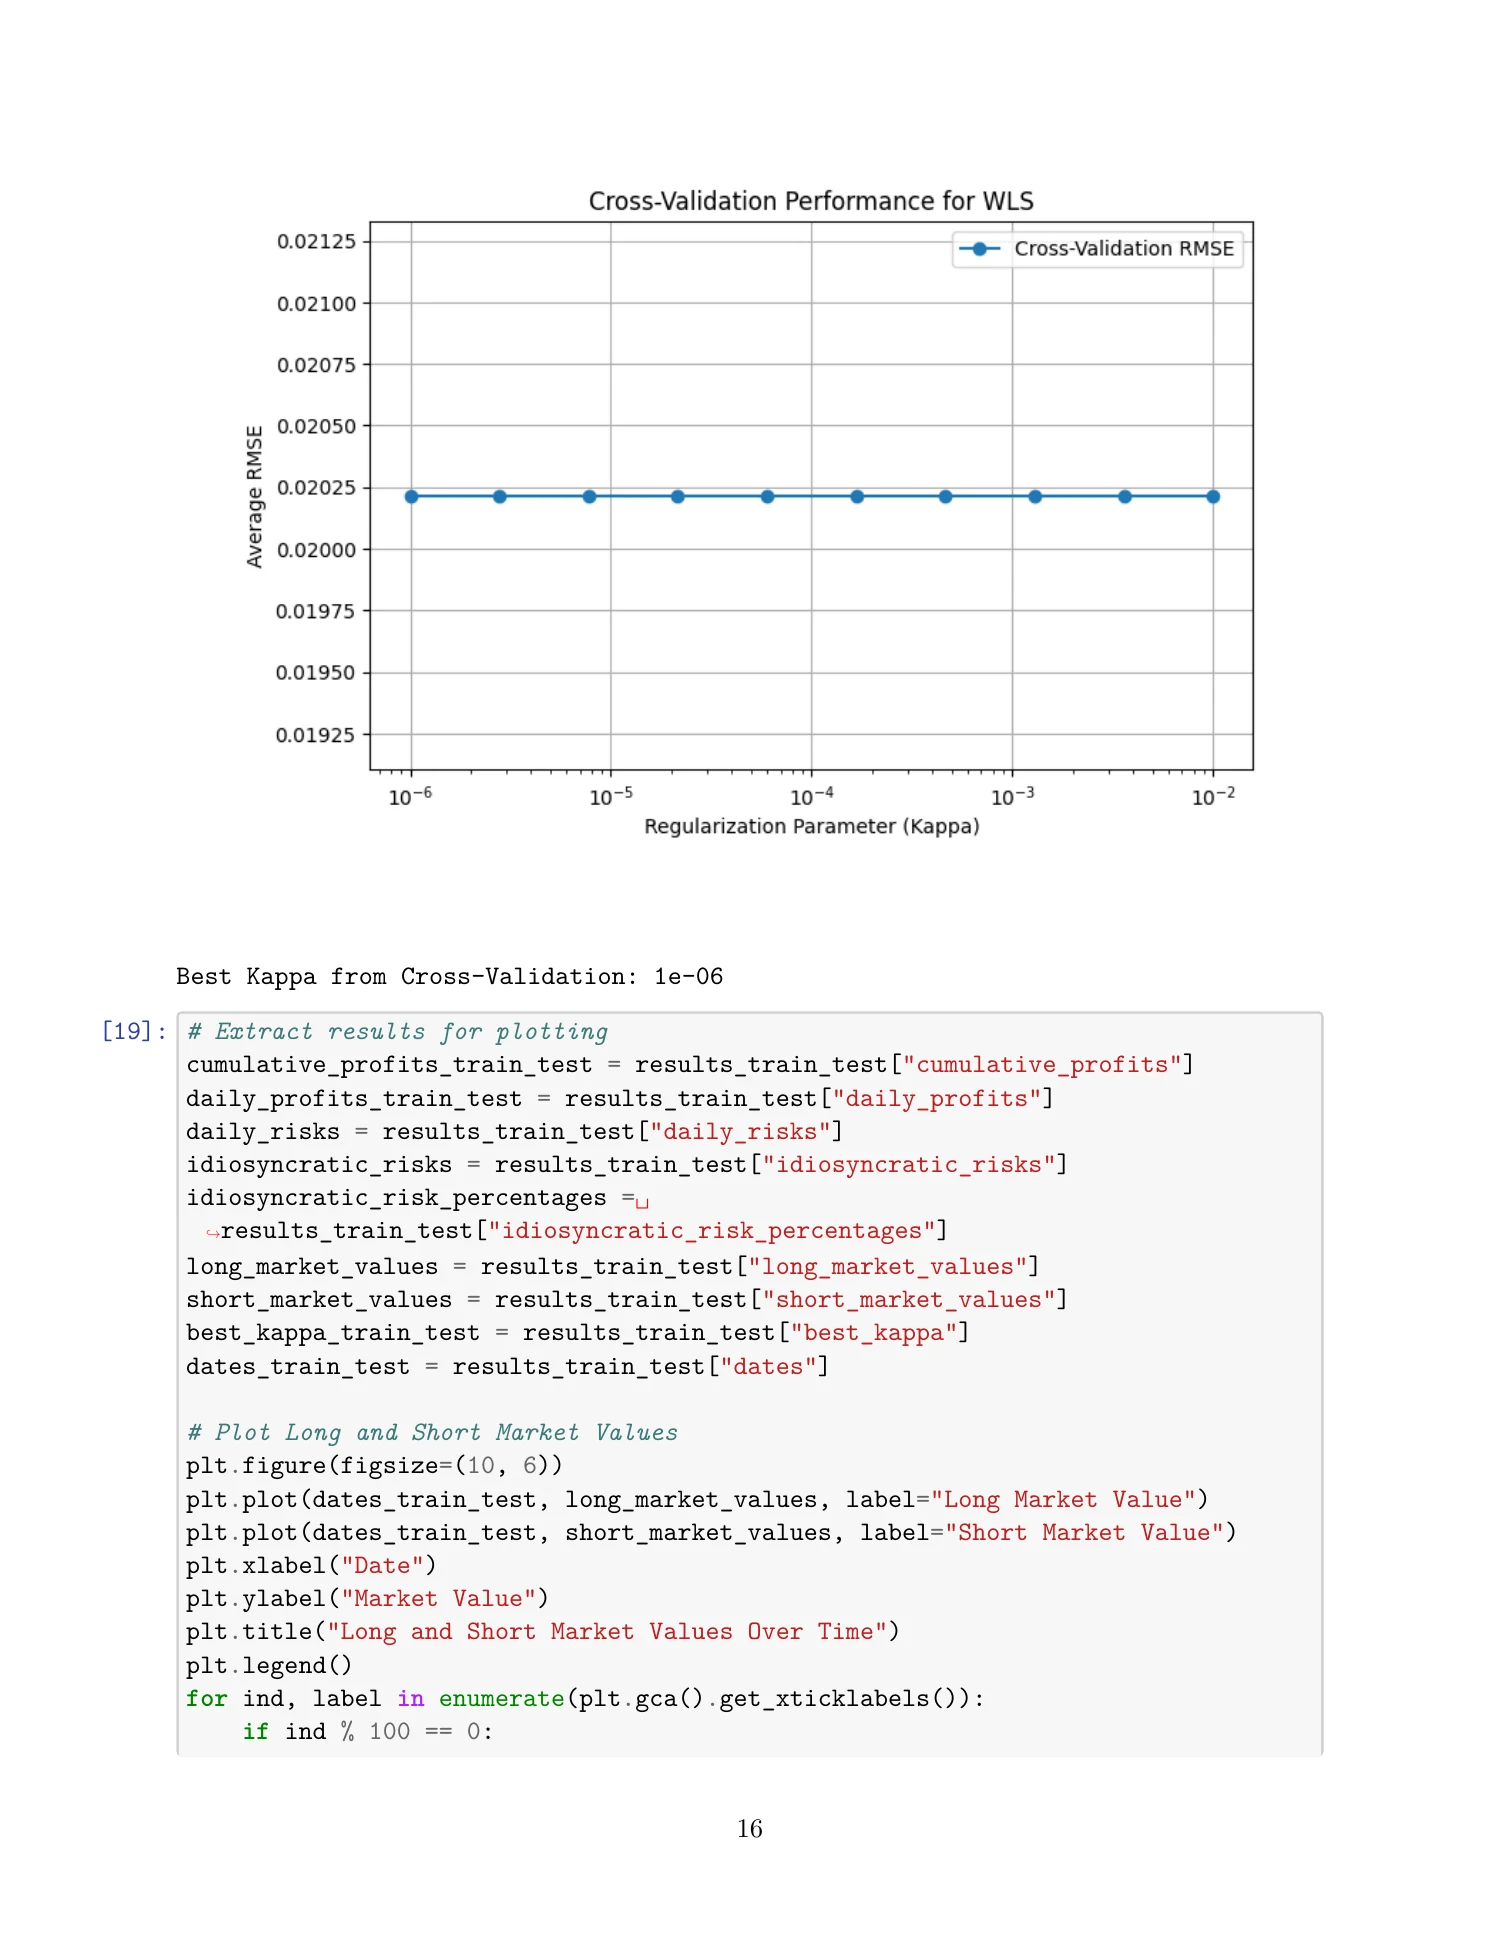The width and height of the screenshot is (1500, 1942).
Task: Click the short_market_values assignment line
Action: click(627, 1300)
